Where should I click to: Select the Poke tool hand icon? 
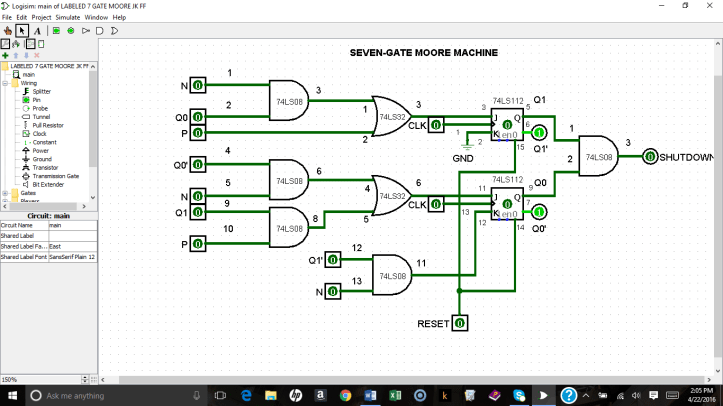[x=8, y=31]
